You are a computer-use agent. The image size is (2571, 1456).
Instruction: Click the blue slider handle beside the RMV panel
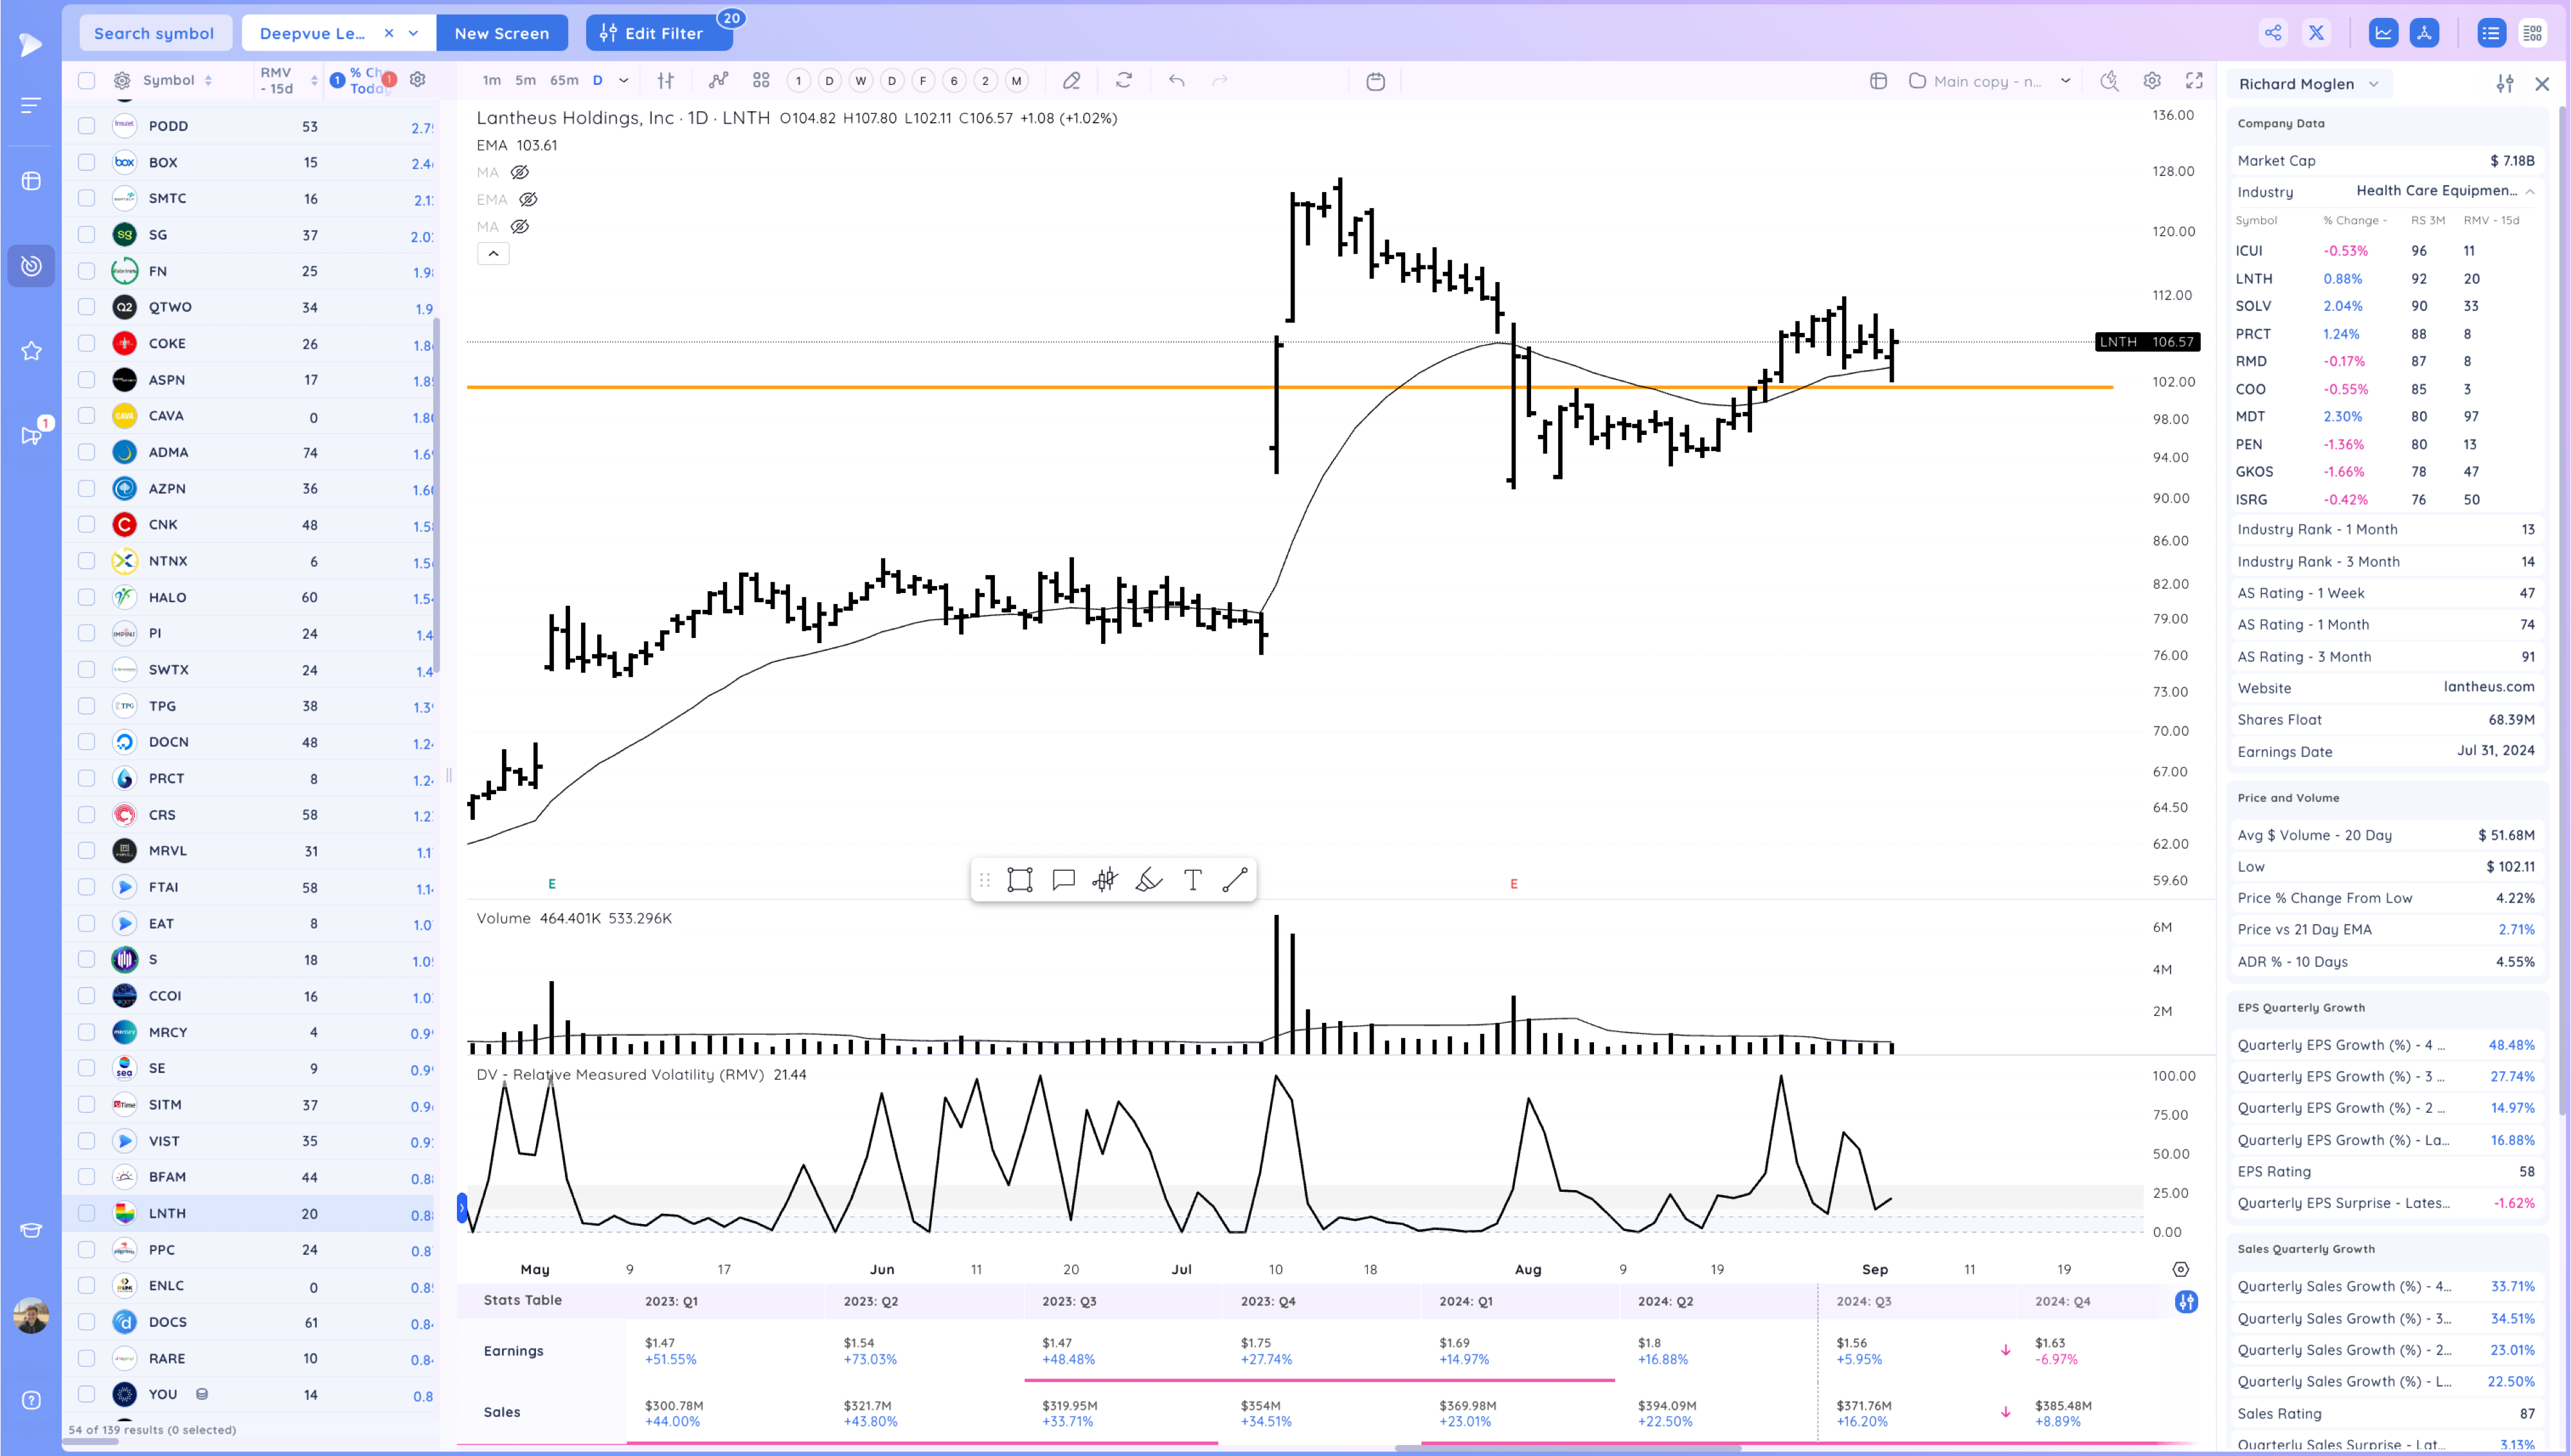(461, 1207)
